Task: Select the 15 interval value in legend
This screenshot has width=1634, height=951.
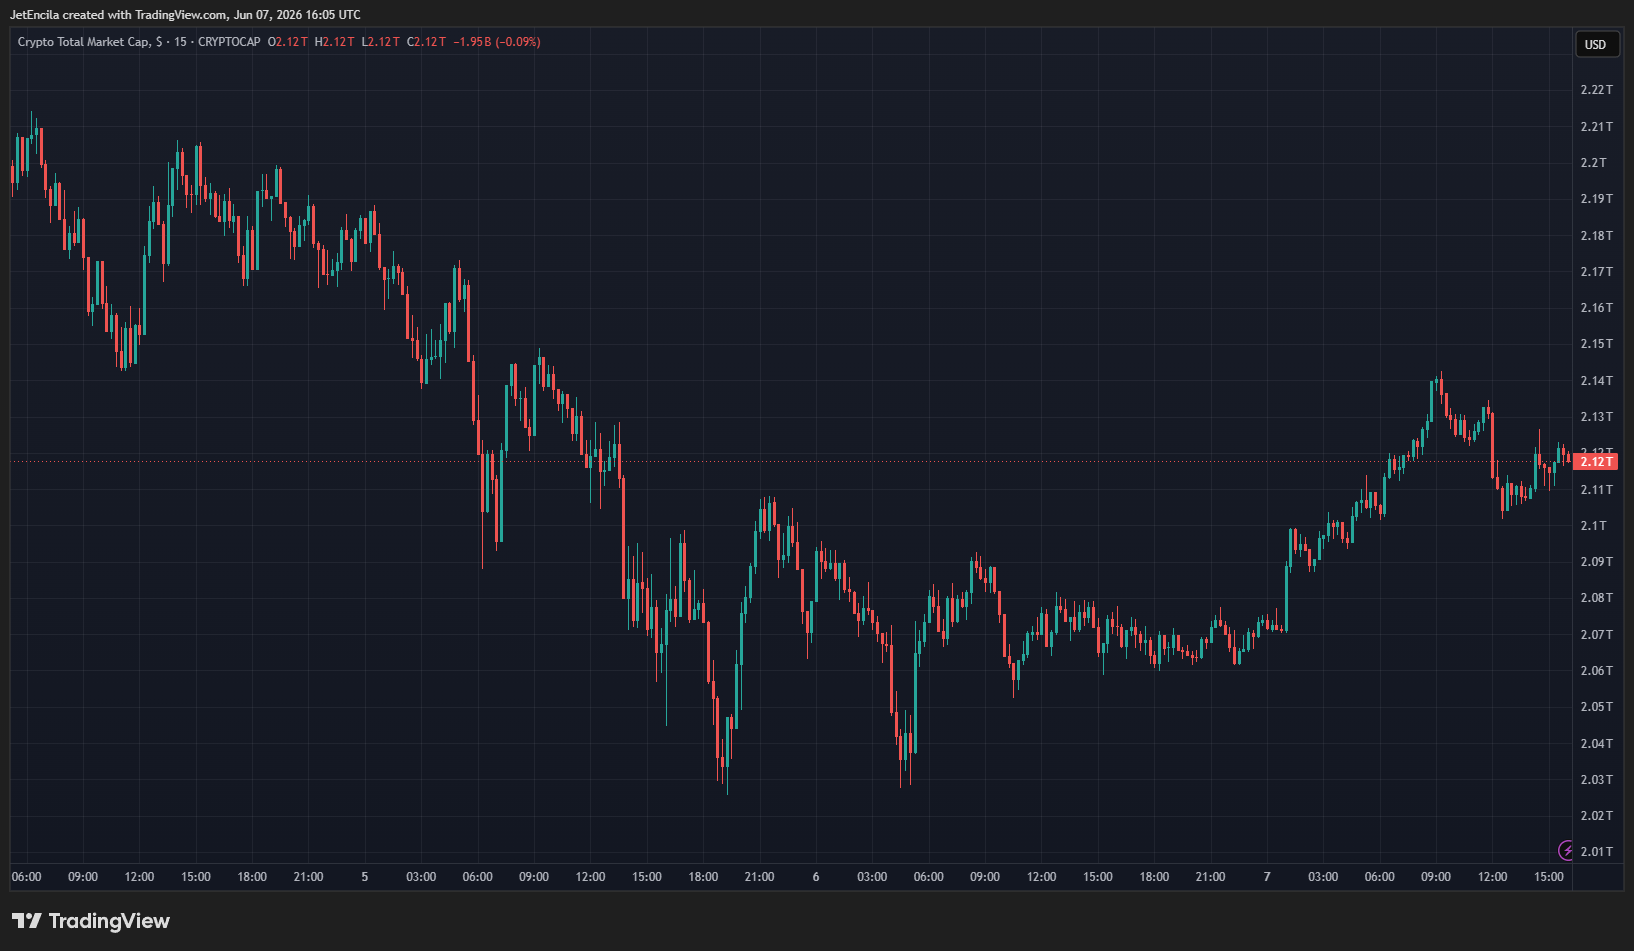Action: (180, 42)
